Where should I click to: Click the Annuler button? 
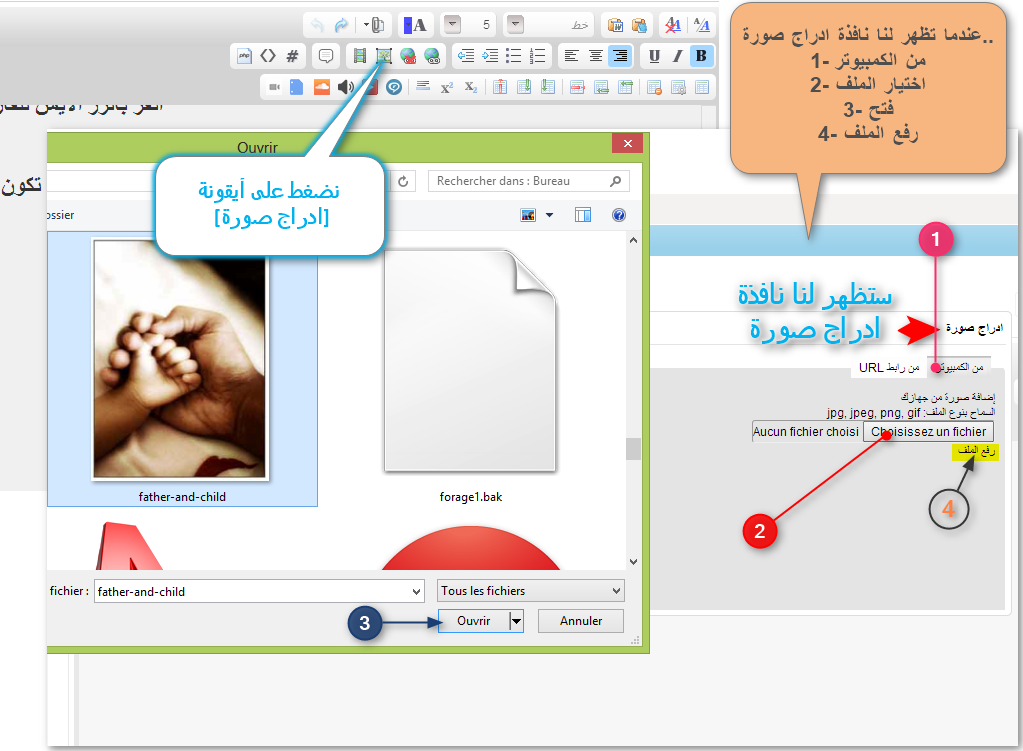(581, 621)
